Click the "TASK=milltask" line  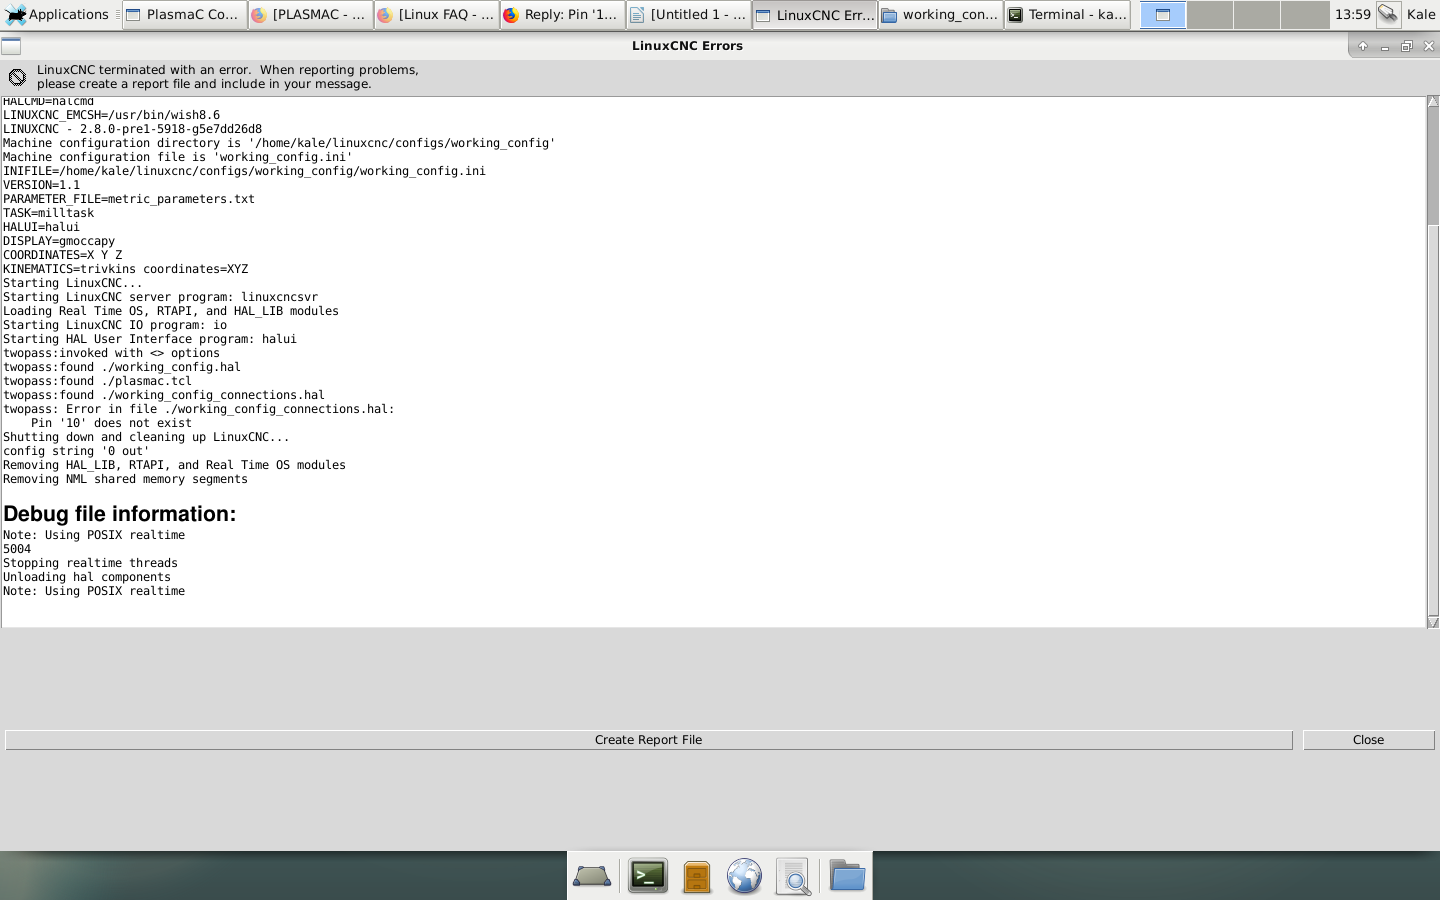click(x=48, y=213)
